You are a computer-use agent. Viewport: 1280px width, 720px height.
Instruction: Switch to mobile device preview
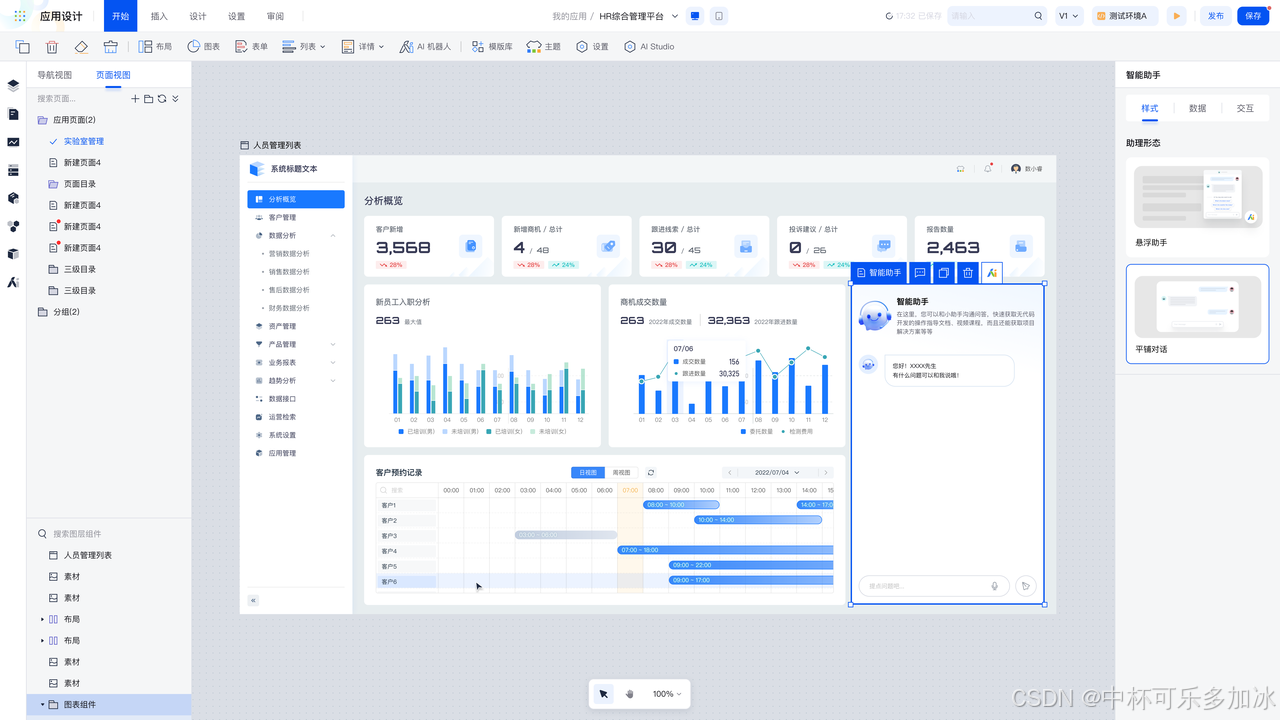pos(719,16)
